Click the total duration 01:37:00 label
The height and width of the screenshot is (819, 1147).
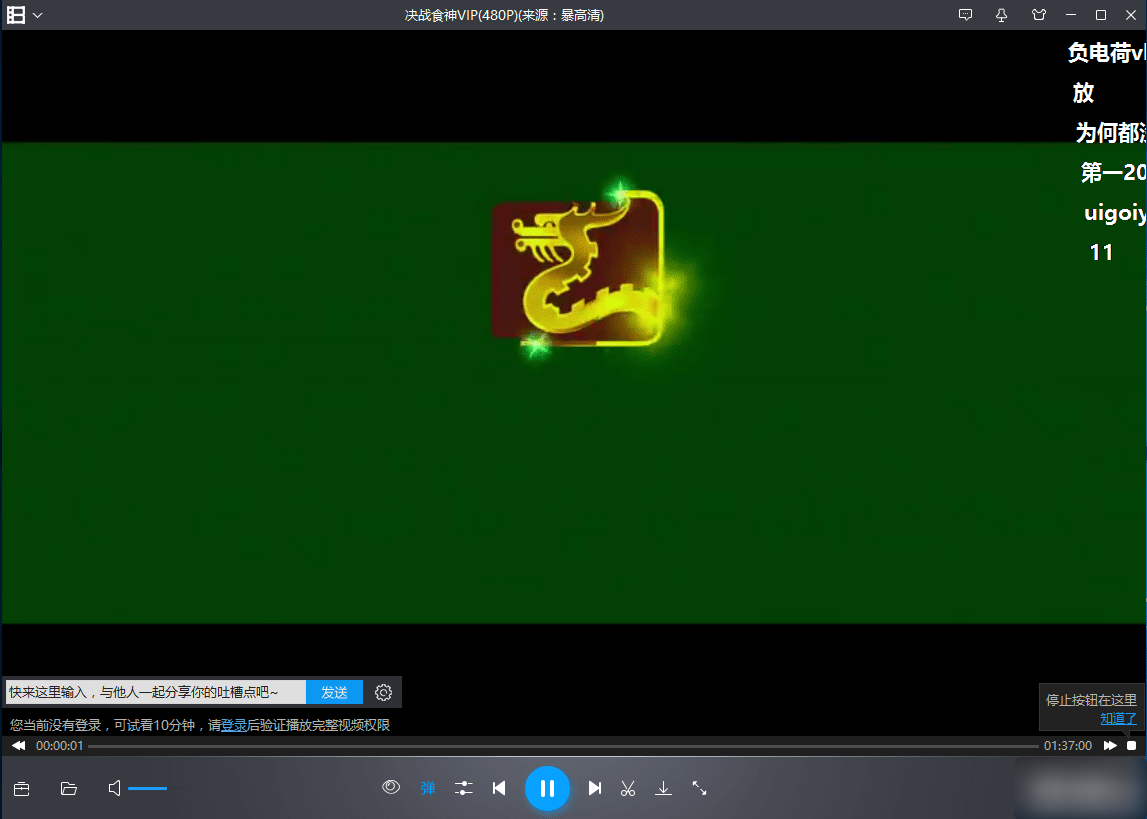1068,746
